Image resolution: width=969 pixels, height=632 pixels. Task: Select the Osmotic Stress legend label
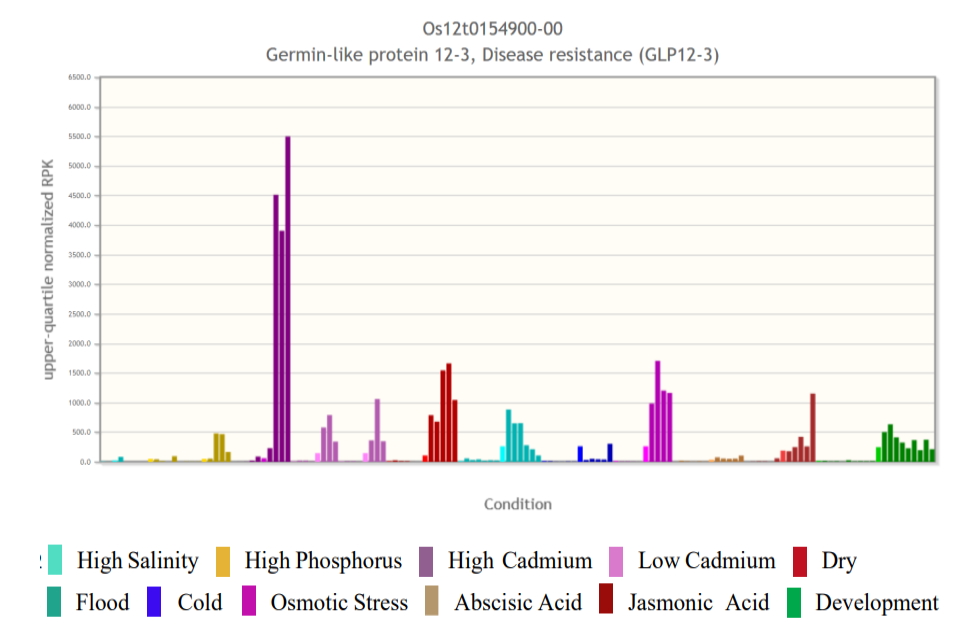[x=339, y=602]
